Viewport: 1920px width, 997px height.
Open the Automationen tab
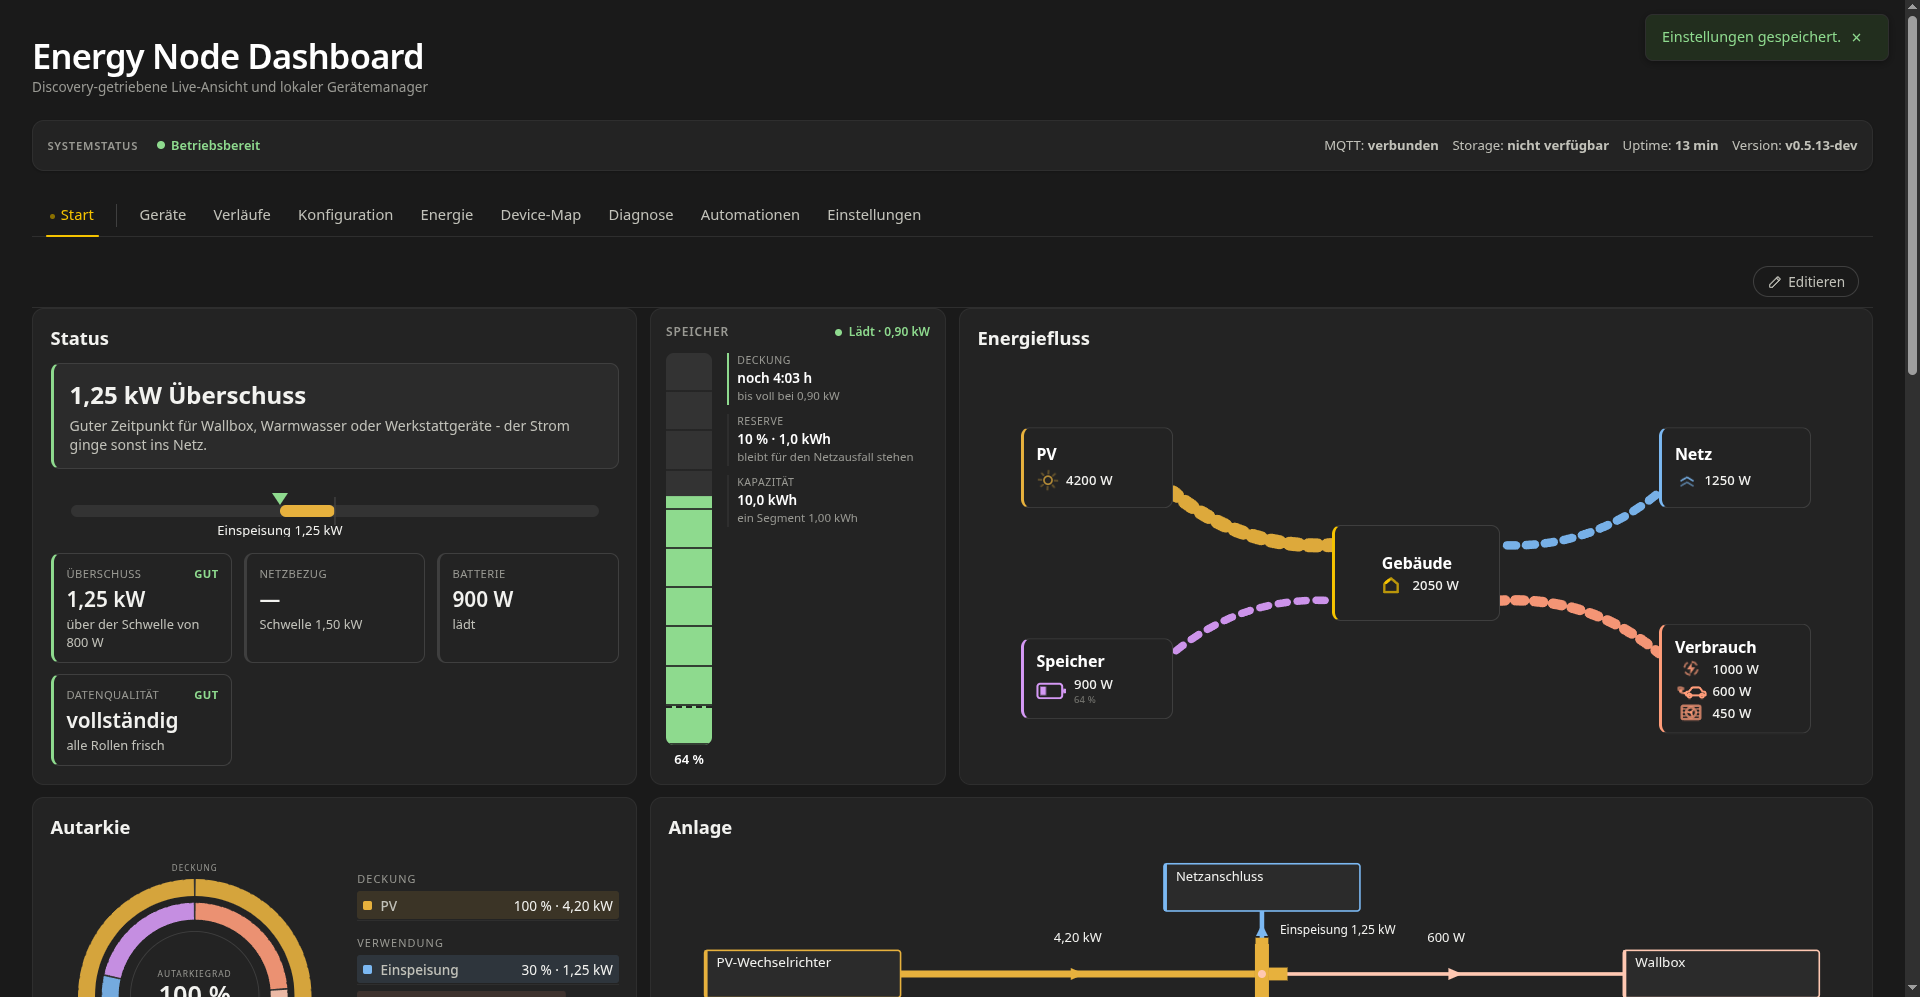click(x=750, y=215)
